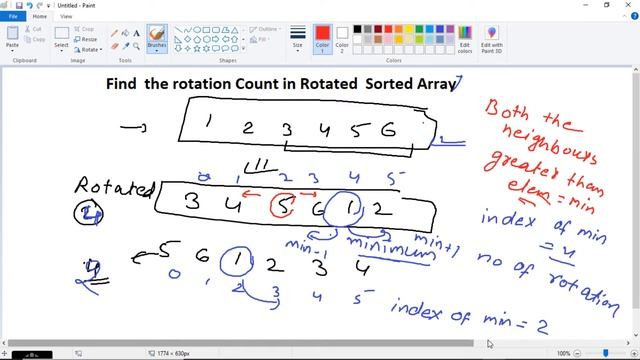Click the Resize command
Image resolution: width=640 pixels, height=360 pixels.
(x=86, y=39)
